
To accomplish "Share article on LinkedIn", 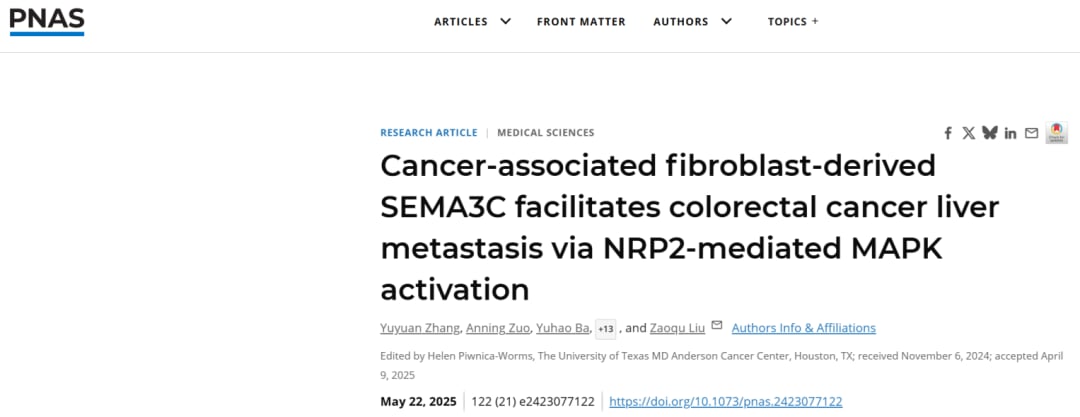I will pyautogui.click(x=1010, y=133).
